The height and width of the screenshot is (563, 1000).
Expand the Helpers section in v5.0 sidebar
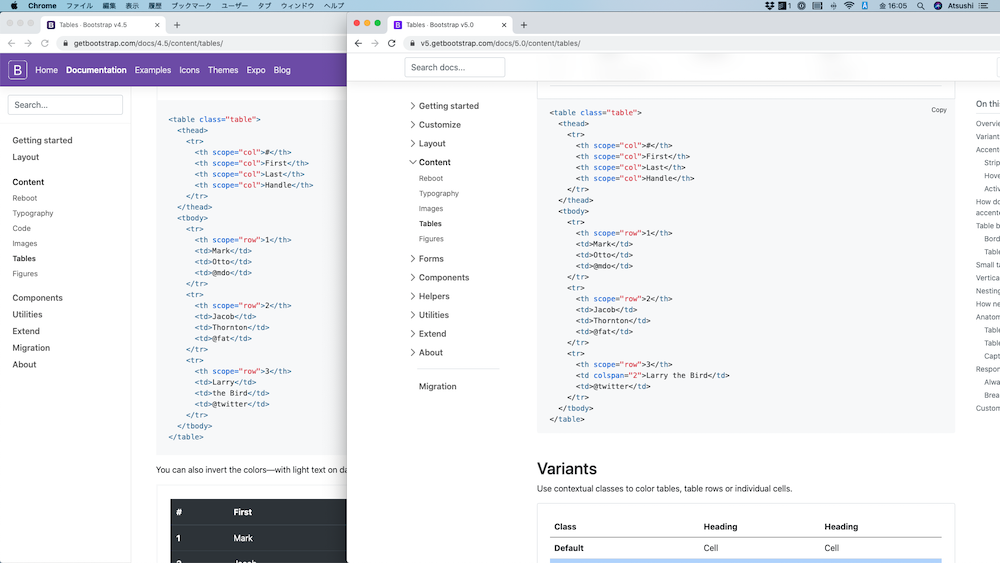pyautogui.click(x=429, y=296)
